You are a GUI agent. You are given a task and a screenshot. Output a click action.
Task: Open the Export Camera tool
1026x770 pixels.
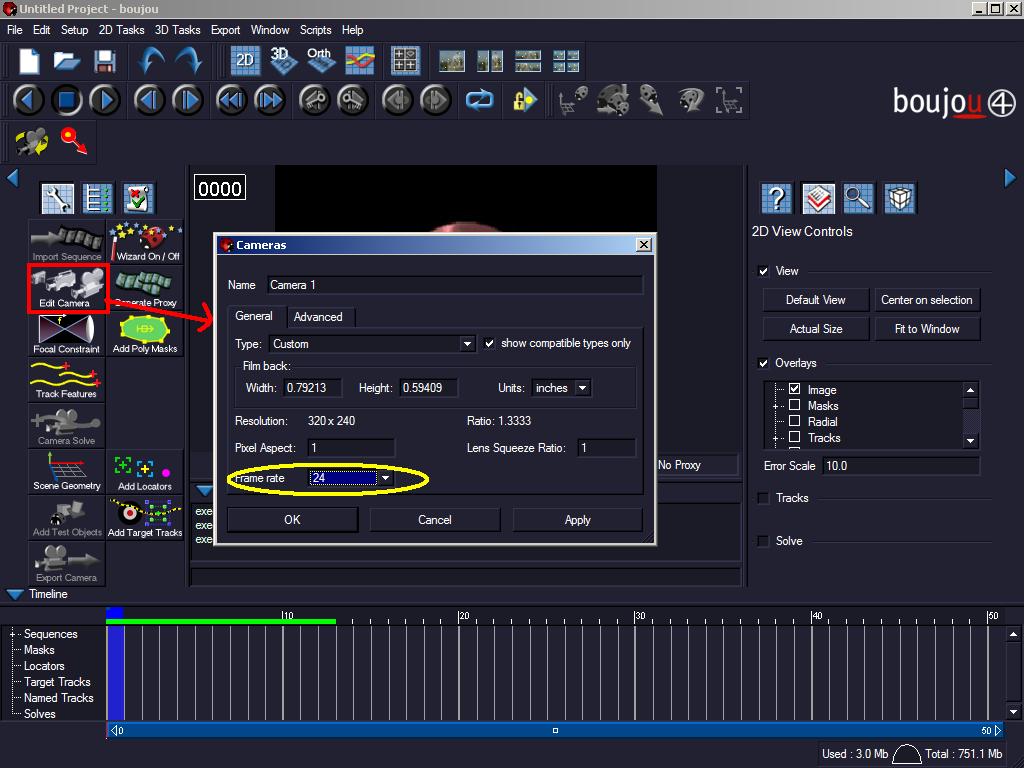pyautogui.click(x=67, y=564)
